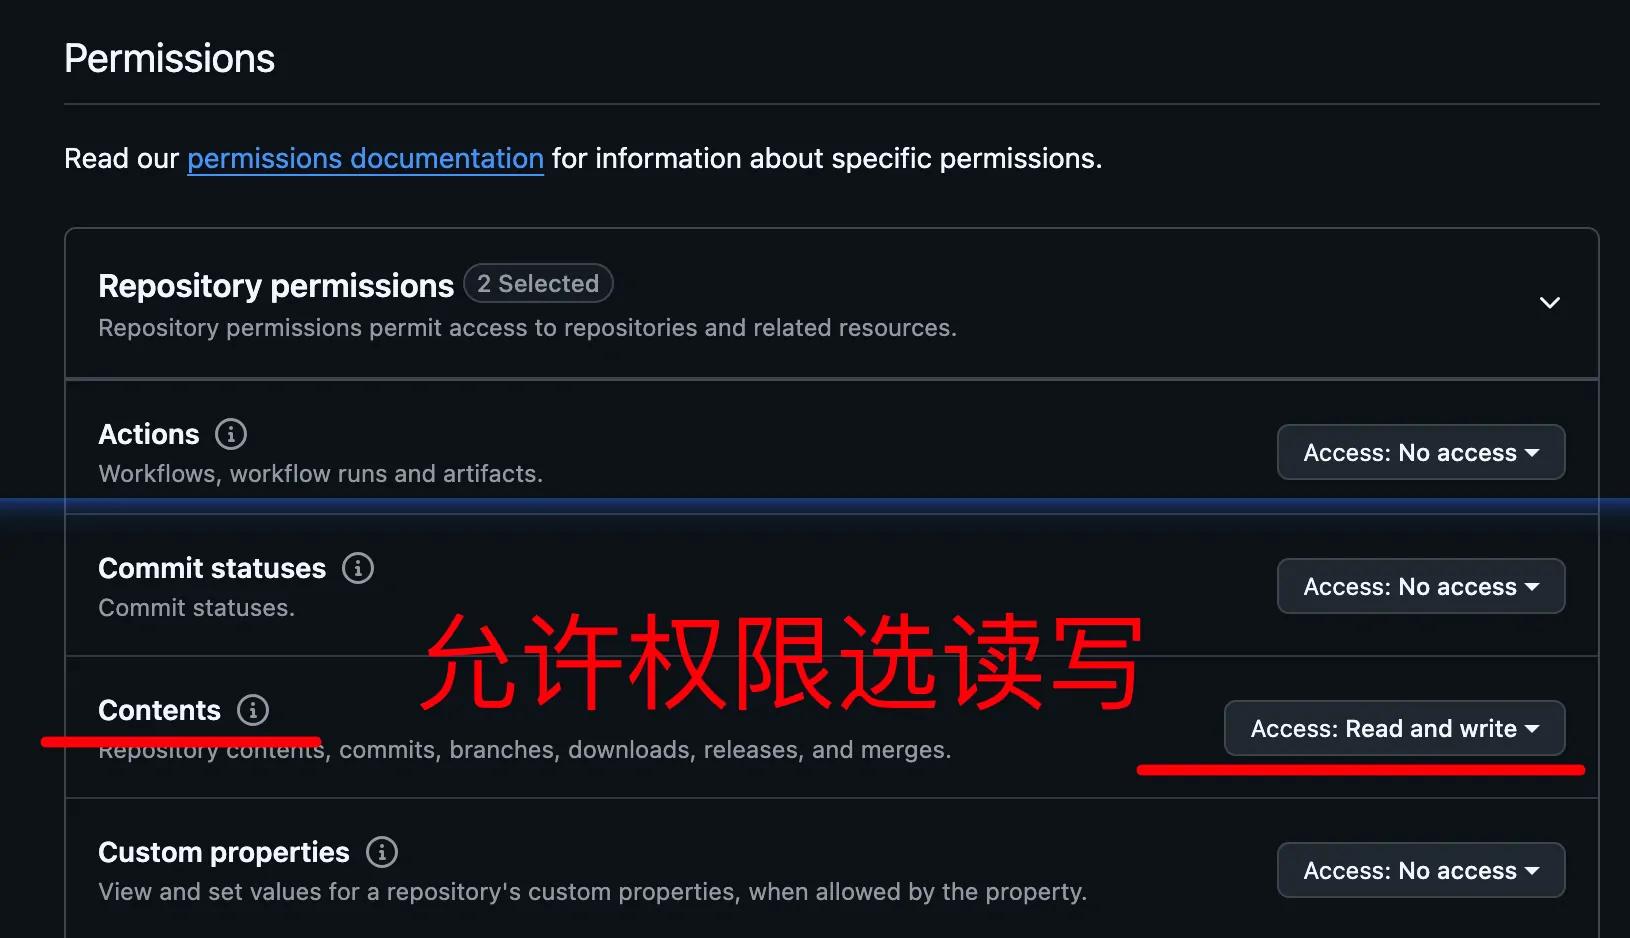The image size is (1630, 938).
Task: Click the info icon next to Contents
Action: 253,710
